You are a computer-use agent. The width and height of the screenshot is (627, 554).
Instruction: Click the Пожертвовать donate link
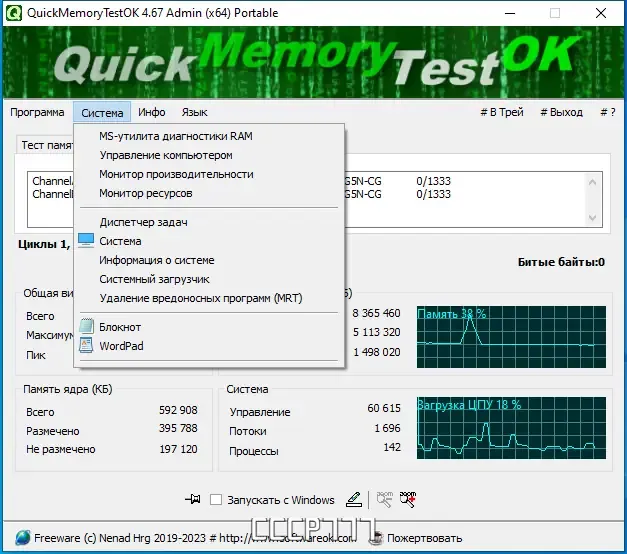pyautogui.click(x=424, y=538)
